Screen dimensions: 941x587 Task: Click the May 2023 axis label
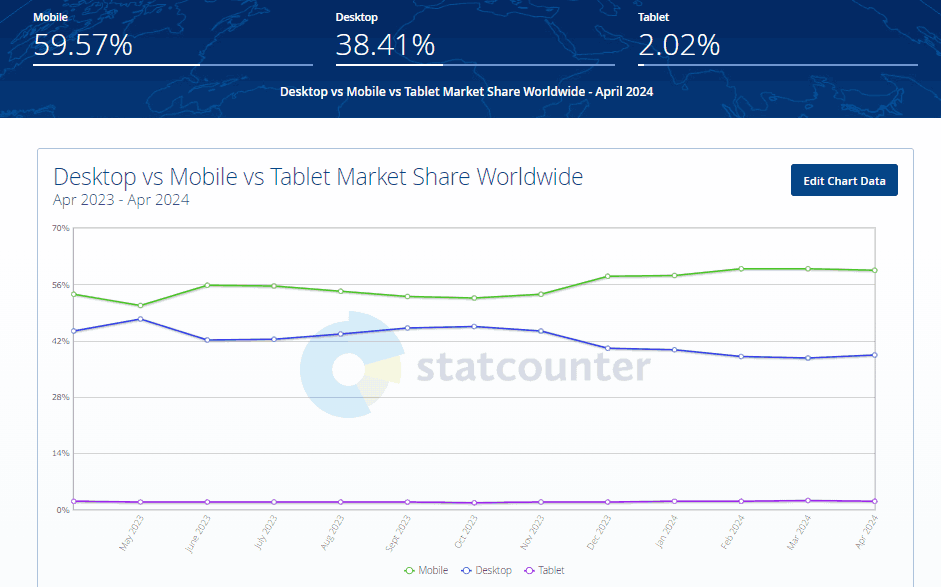click(131, 530)
